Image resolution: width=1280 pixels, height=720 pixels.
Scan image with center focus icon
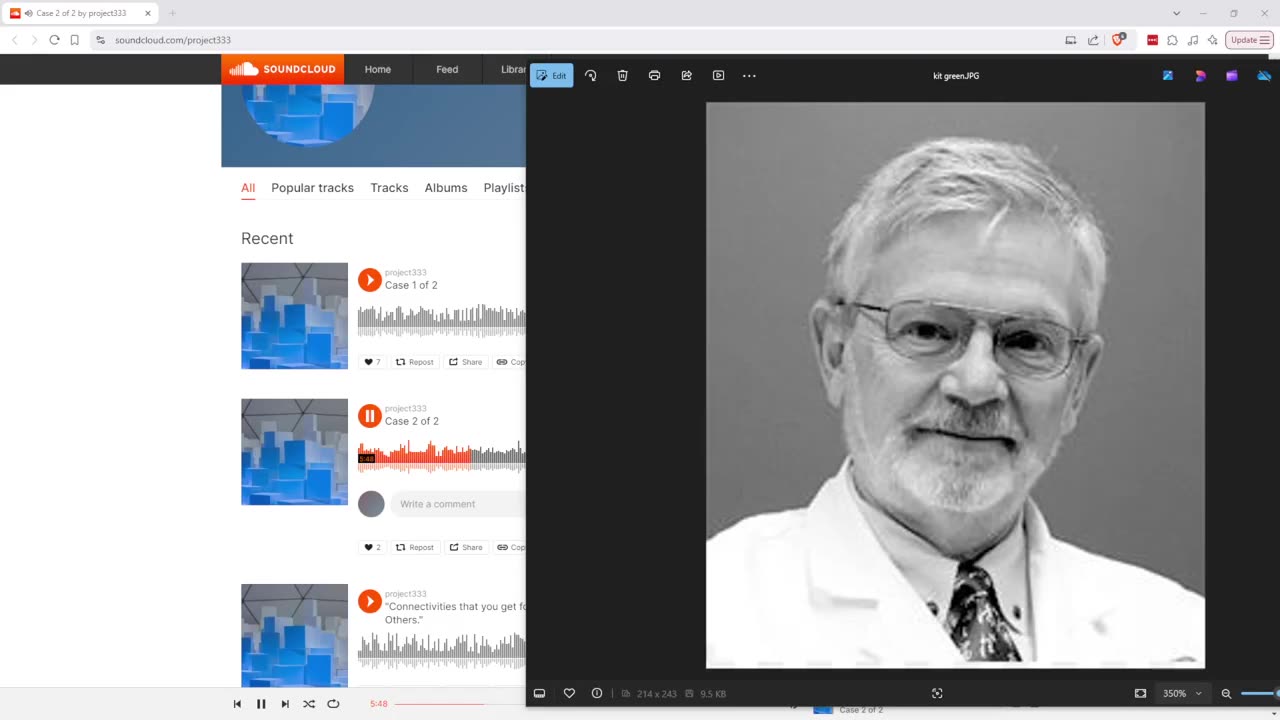click(x=937, y=693)
